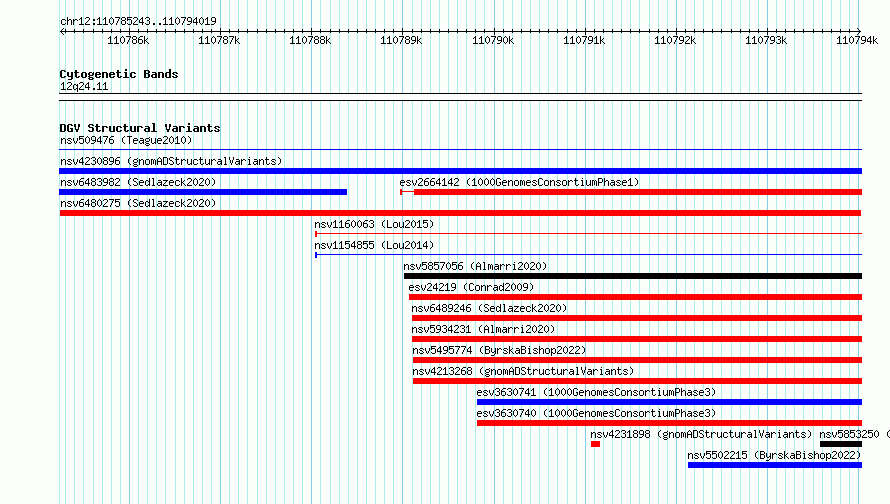Select variant label nsv1160063 (Lou2015)
This screenshot has height=504, width=890.
374,224
